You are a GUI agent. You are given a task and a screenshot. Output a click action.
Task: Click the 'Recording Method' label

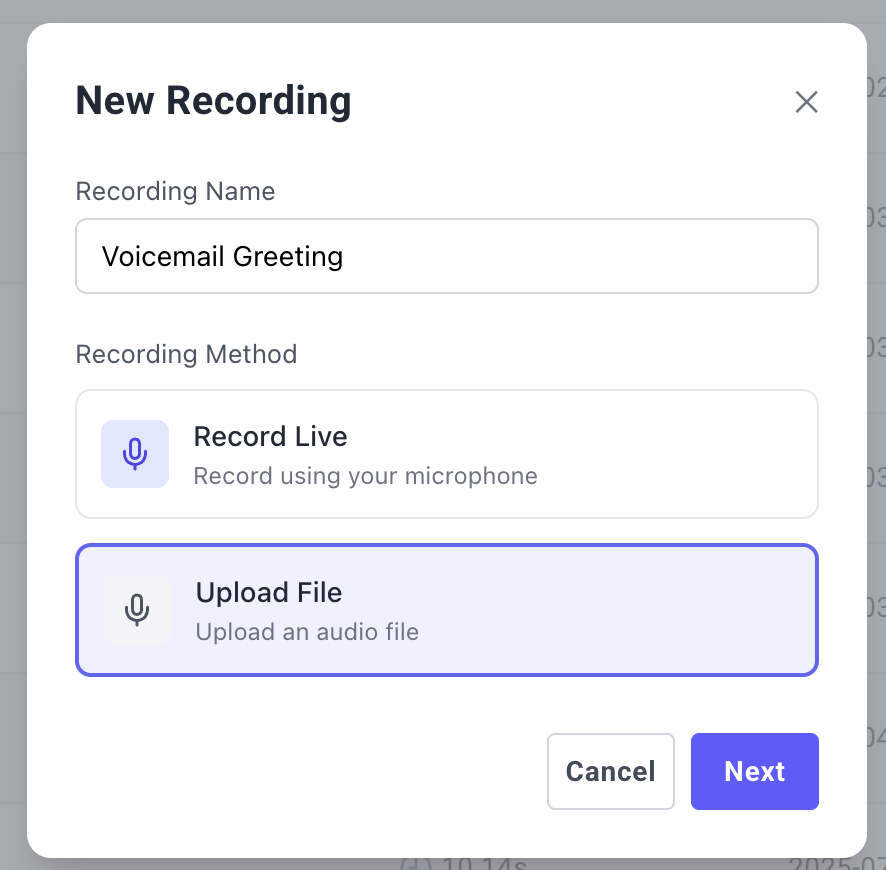186,354
